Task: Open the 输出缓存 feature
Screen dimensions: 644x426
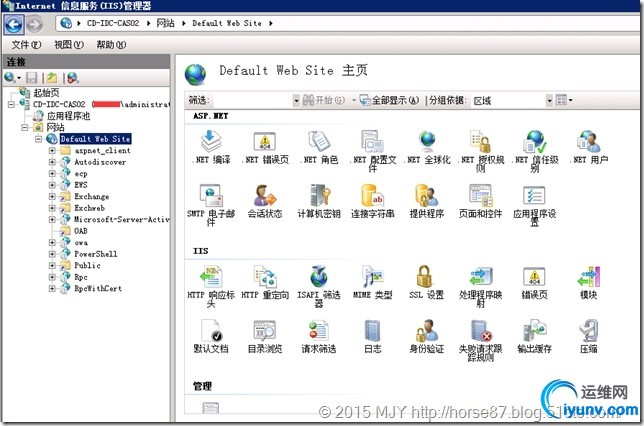Action: coord(535,336)
